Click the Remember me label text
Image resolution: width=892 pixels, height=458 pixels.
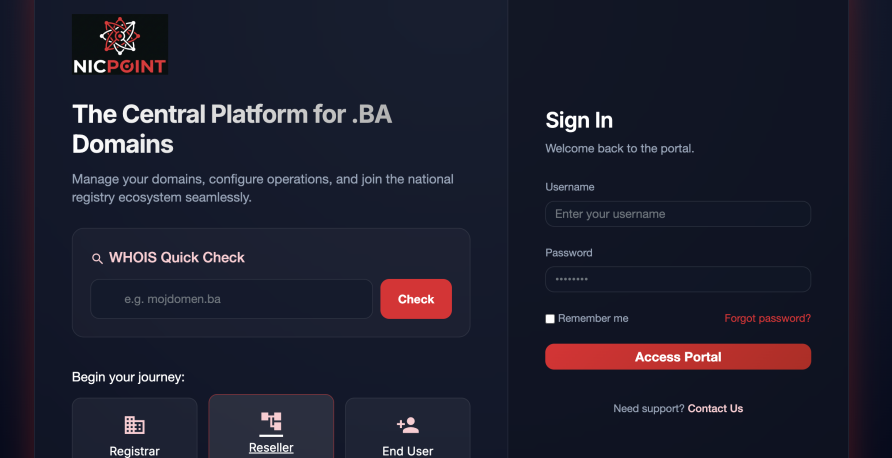[593, 318]
